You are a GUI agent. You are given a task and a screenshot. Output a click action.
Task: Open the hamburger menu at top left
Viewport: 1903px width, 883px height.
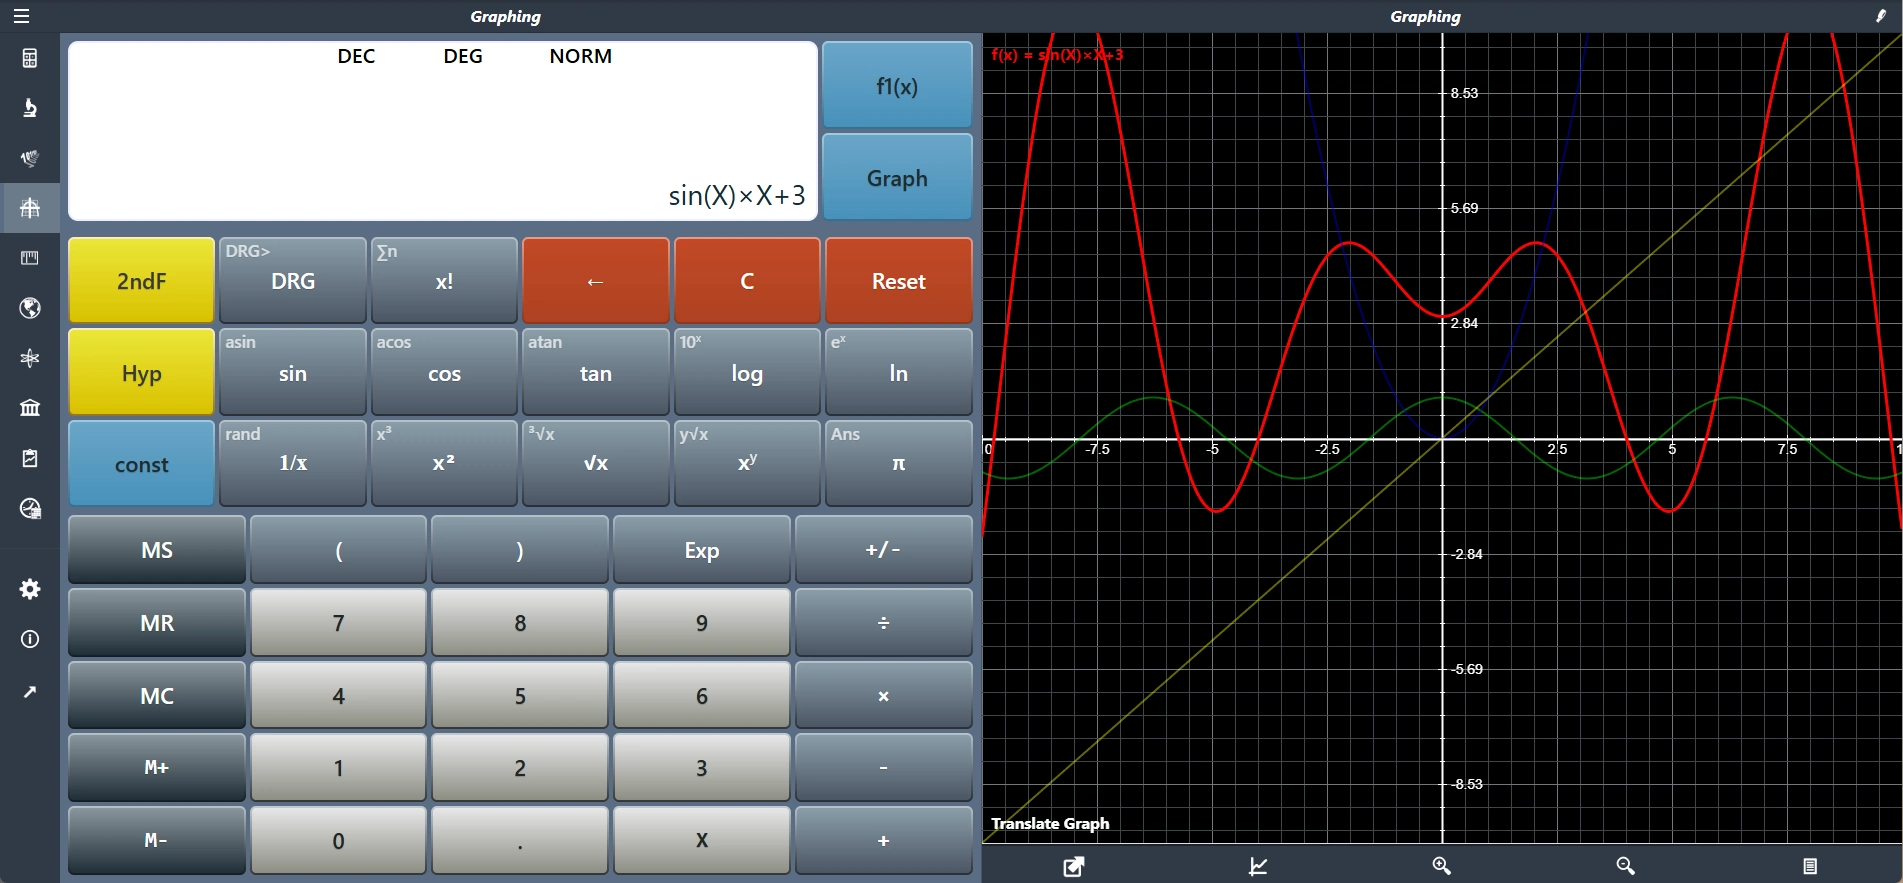[x=21, y=16]
